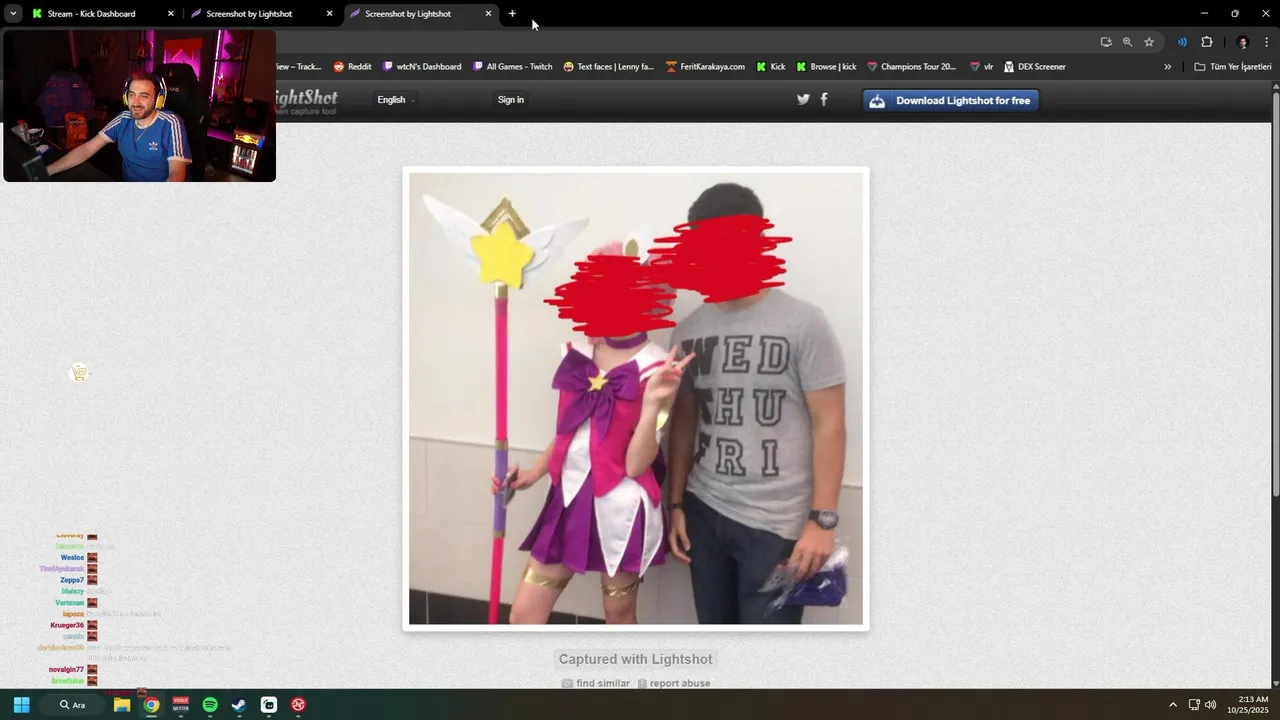Click the blue media sound extension icon

tap(1182, 42)
